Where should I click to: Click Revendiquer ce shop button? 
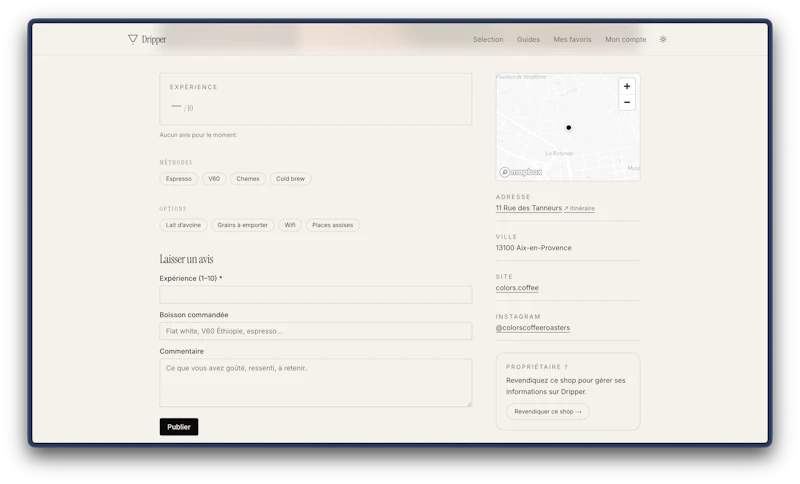[547, 412]
